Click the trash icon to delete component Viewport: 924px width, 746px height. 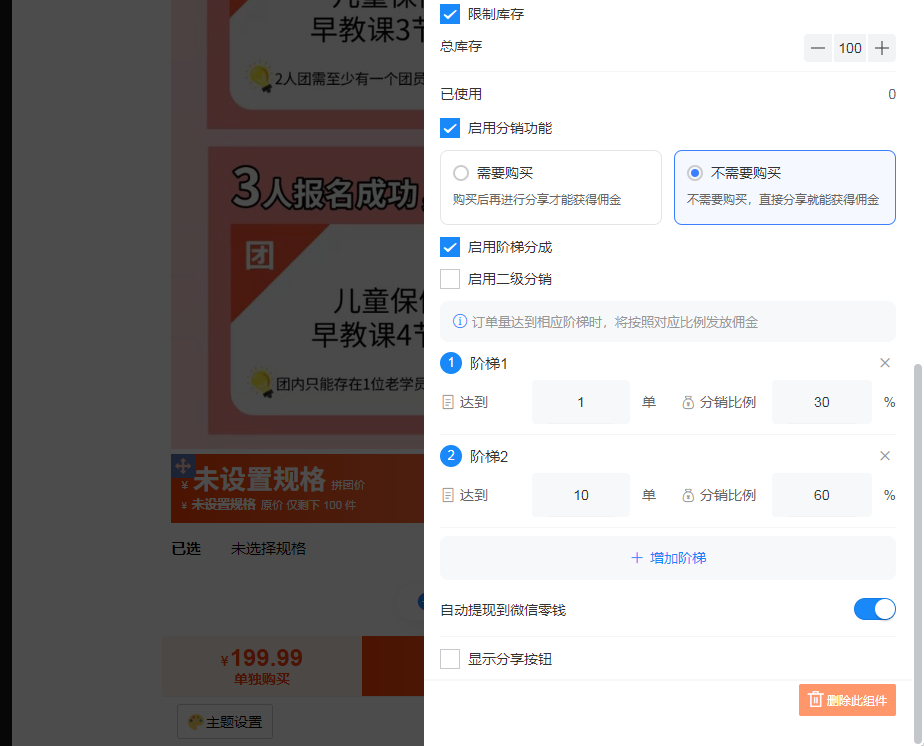tap(815, 700)
